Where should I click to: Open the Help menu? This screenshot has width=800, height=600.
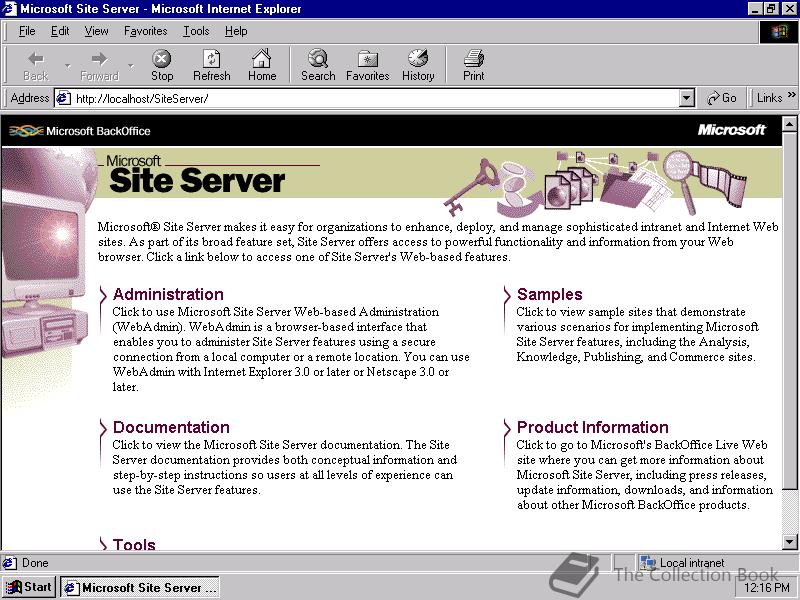click(x=236, y=31)
